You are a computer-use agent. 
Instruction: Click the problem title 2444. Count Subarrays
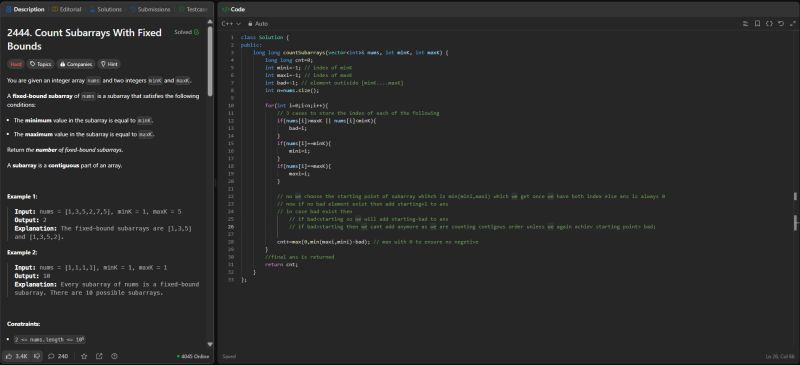84,39
